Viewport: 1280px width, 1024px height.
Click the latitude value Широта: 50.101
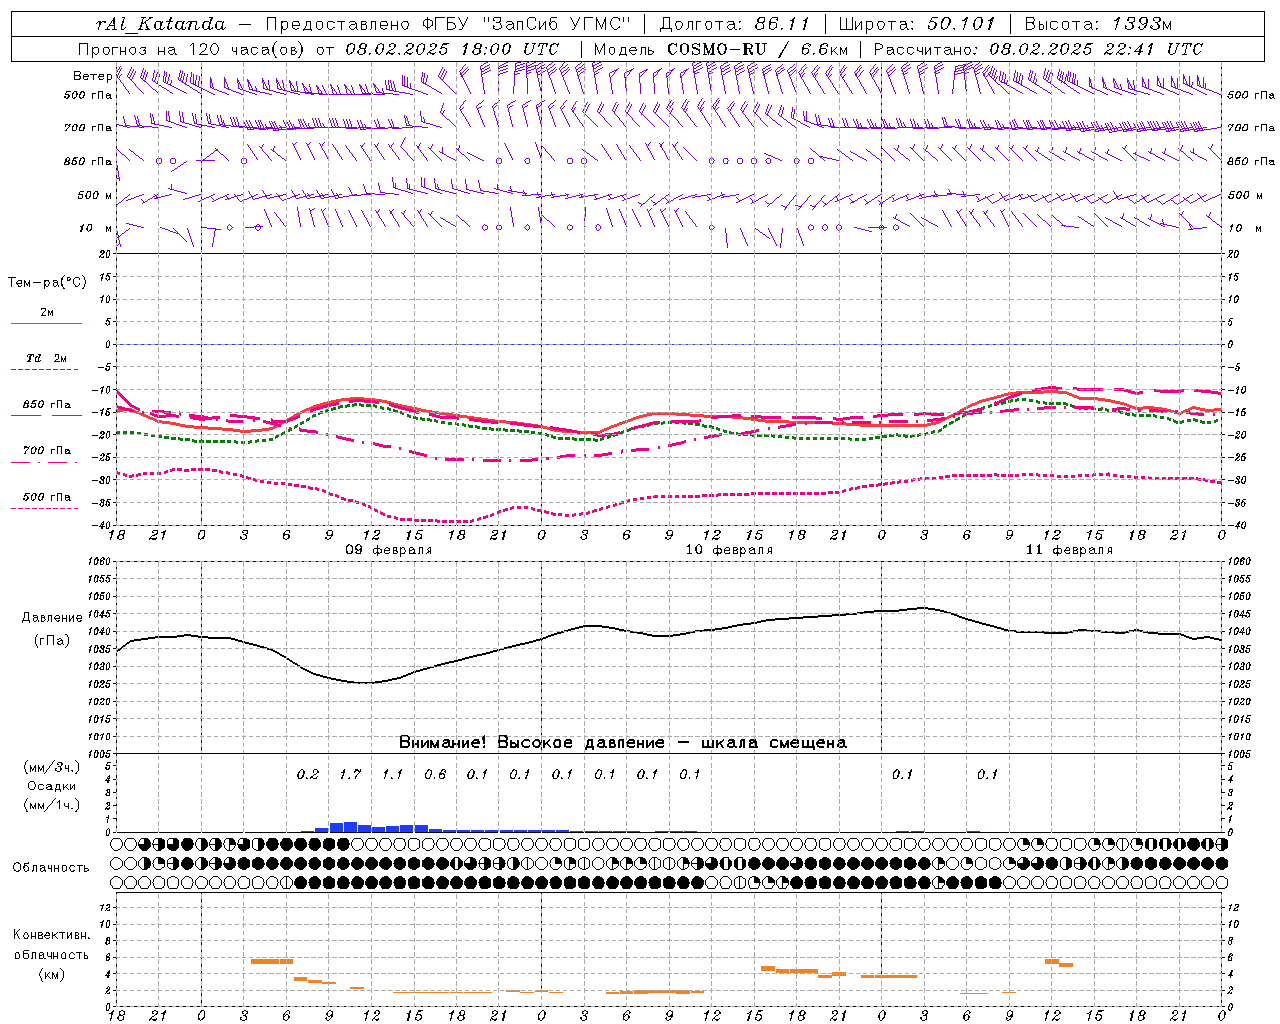pyautogui.click(x=917, y=24)
